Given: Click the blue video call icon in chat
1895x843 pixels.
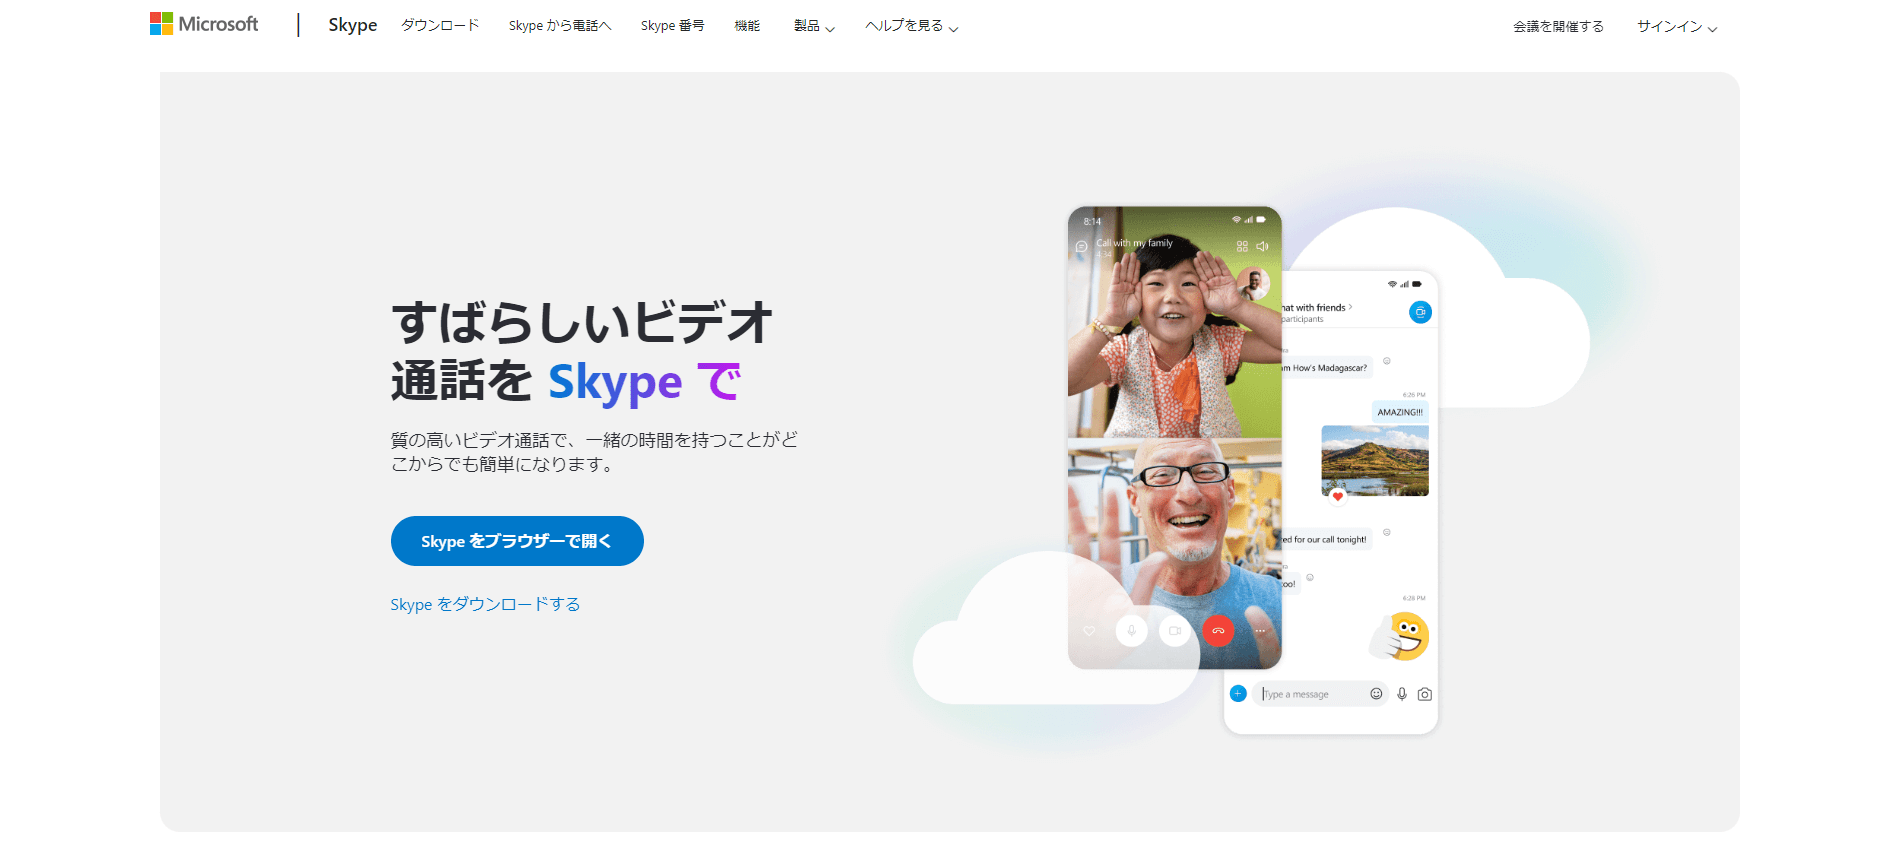Looking at the screenshot, I should pyautogui.click(x=1420, y=312).
